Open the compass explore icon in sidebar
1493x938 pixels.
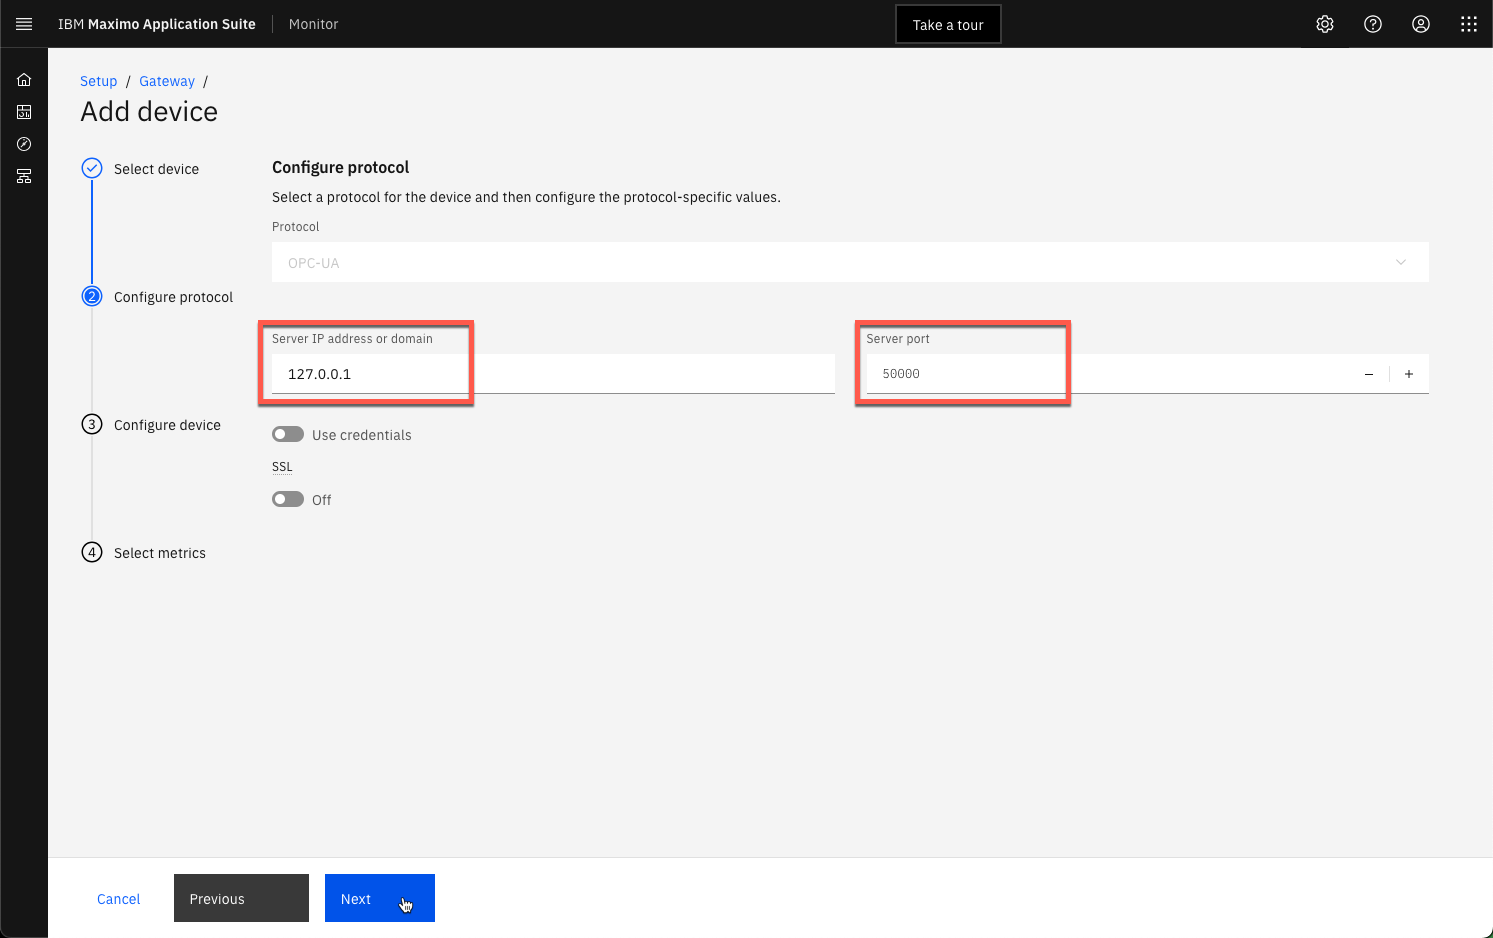tap(24, 144)
